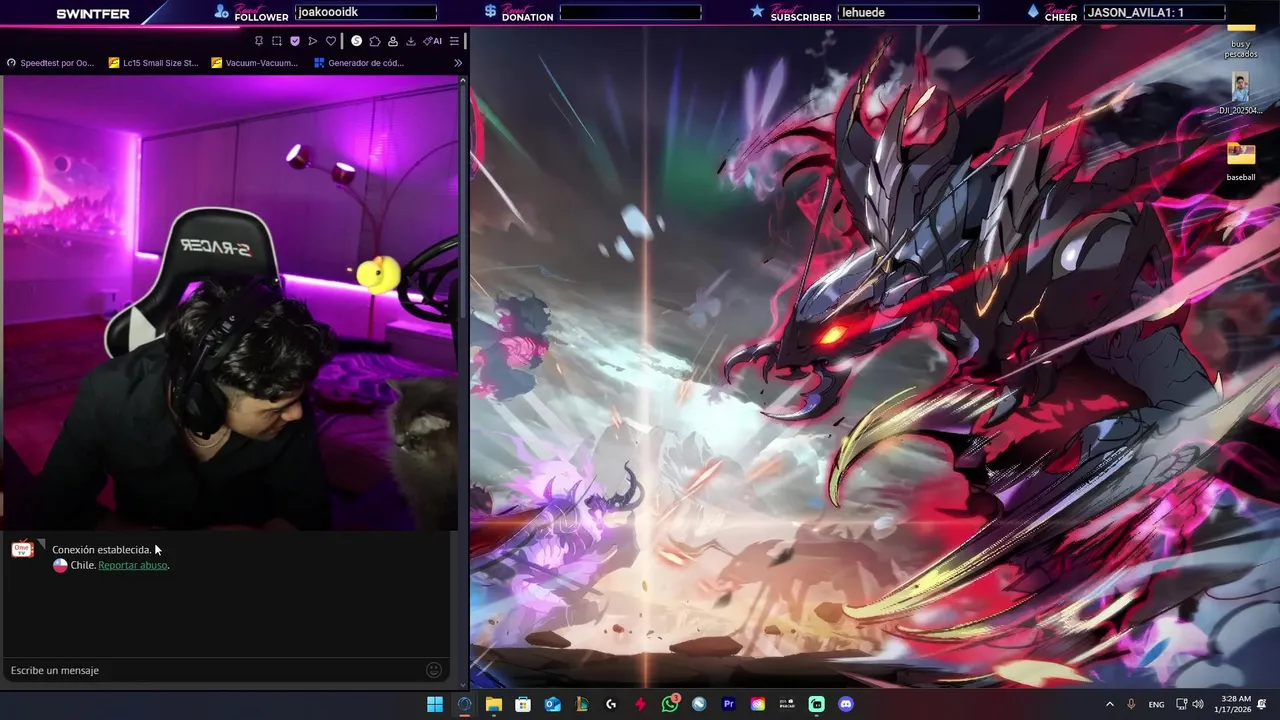Click the SWINTFER overlay logo
Viewport: 1280px width, 720px height.
click(93, 14)
